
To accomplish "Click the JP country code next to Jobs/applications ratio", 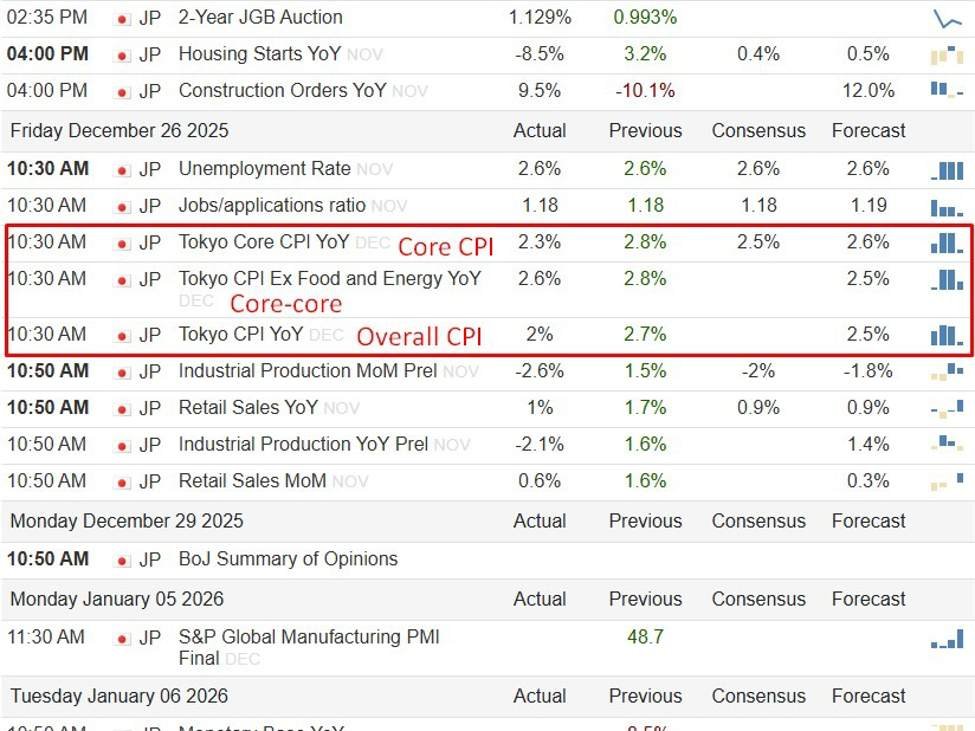I will [150, 206].
